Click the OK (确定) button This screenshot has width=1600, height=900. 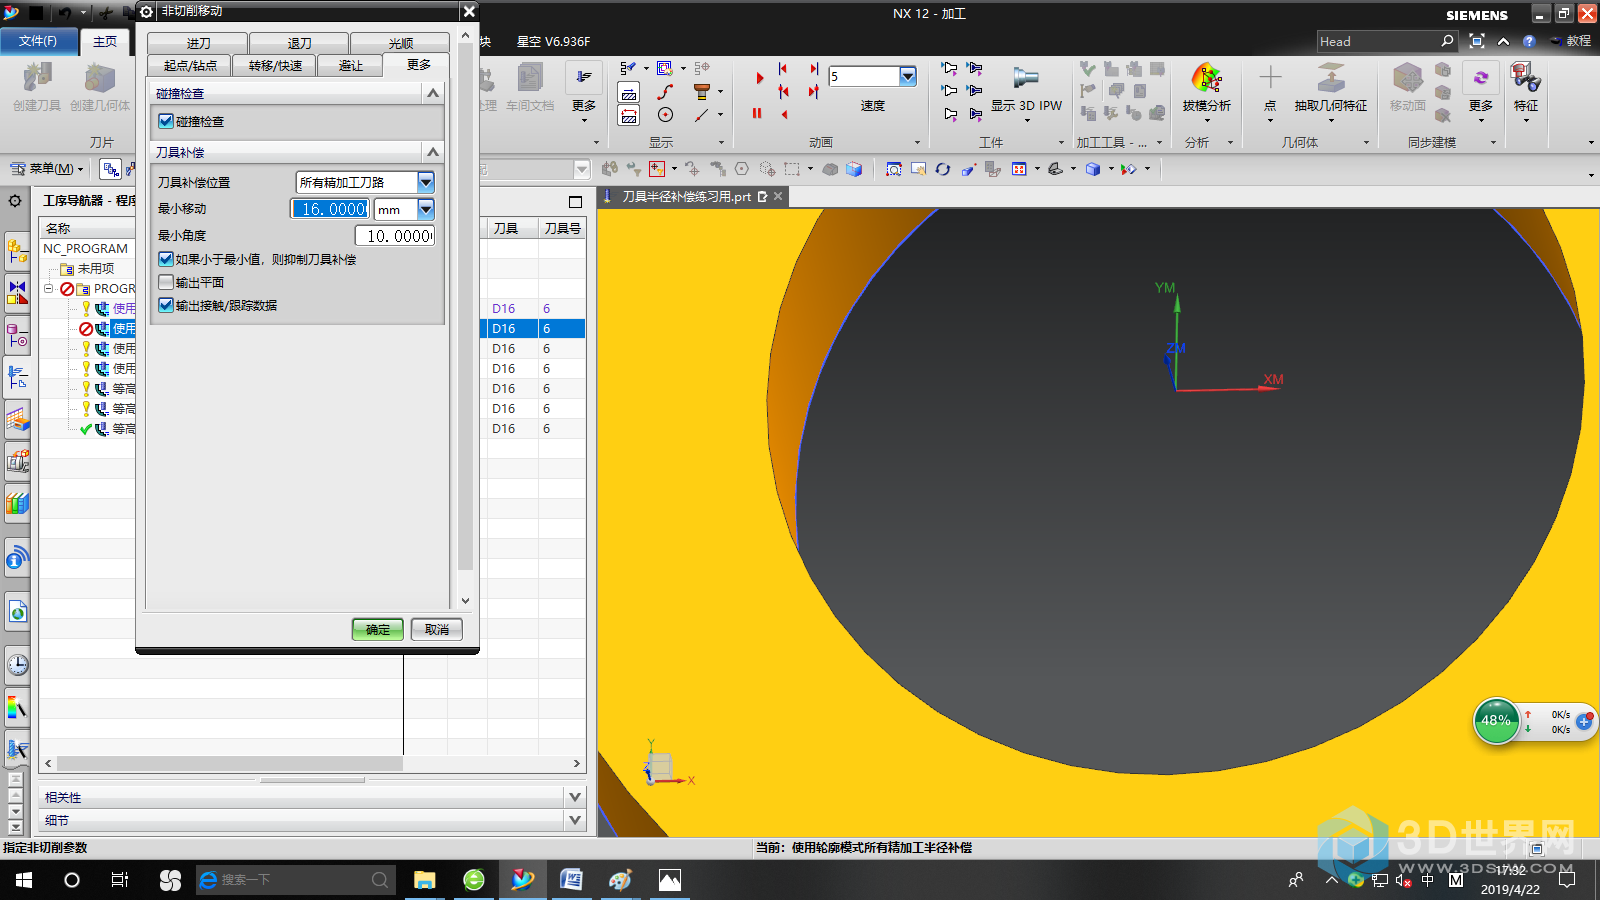click(378, 629)
